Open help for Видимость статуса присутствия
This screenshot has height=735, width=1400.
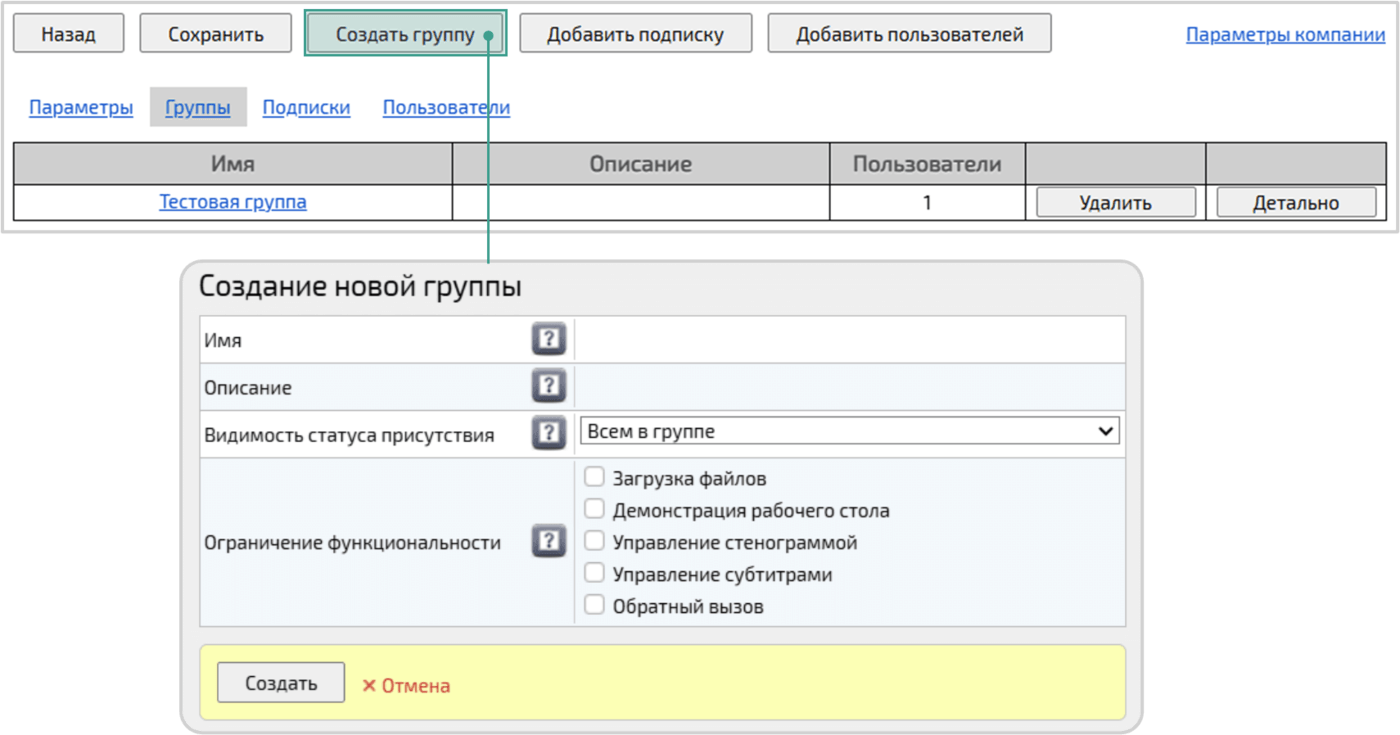point(548,432)
